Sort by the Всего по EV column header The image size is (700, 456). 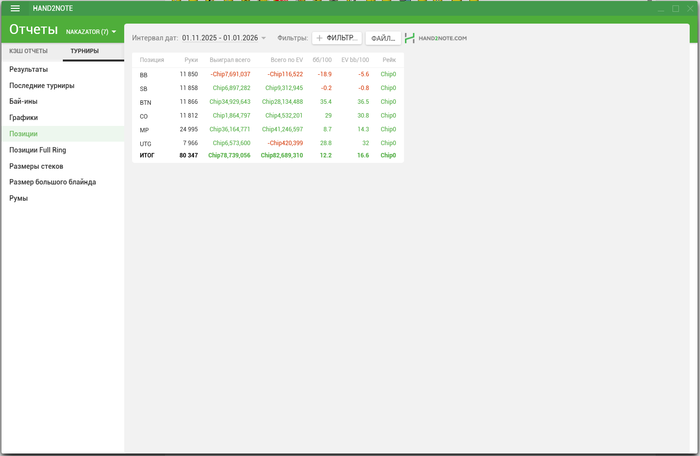pyautogui.click(x=287, y=60)
